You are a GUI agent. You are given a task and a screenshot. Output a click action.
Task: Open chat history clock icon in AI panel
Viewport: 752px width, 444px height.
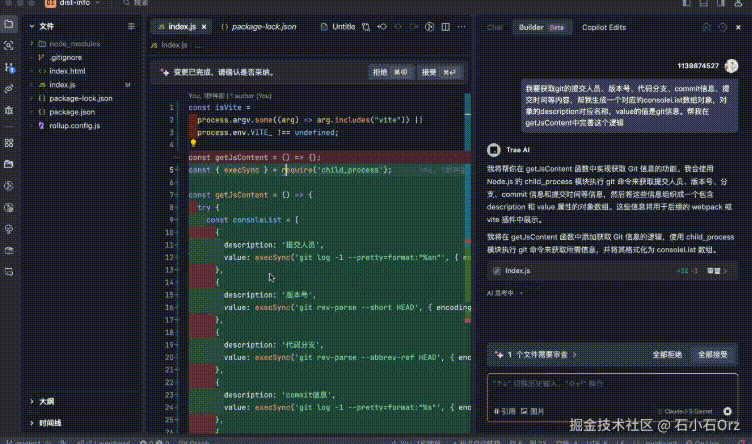coord(722,27)
